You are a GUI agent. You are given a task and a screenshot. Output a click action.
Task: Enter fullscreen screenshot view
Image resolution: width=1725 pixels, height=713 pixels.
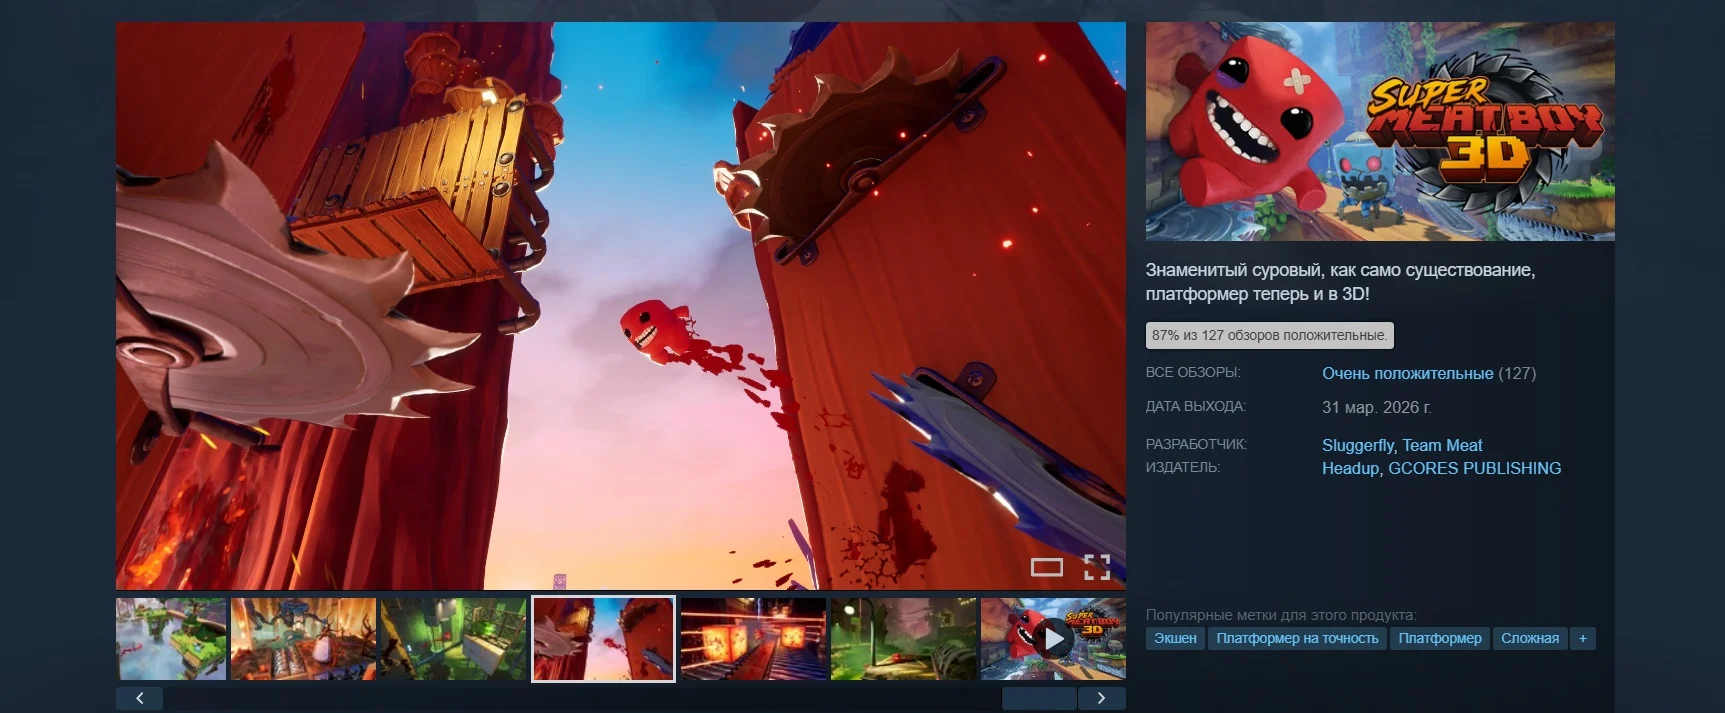[1097, 567]
